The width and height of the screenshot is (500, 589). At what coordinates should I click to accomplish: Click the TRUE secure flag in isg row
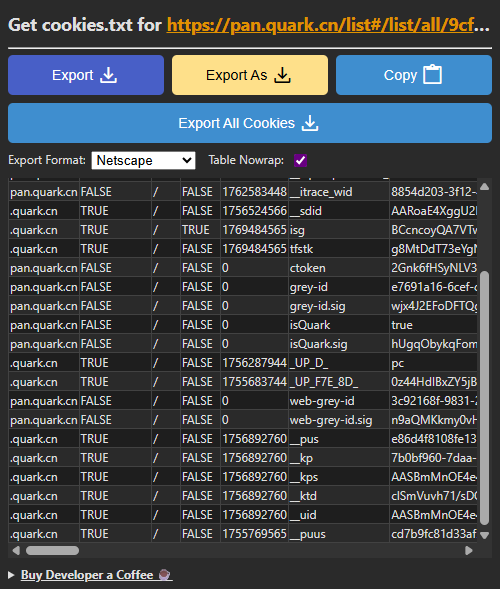tap(196, 230)
